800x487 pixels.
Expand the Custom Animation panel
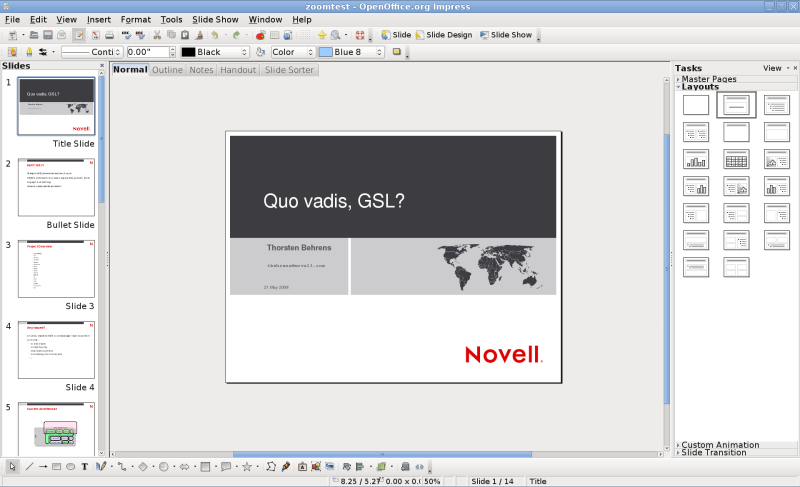(x=719, y=445)
